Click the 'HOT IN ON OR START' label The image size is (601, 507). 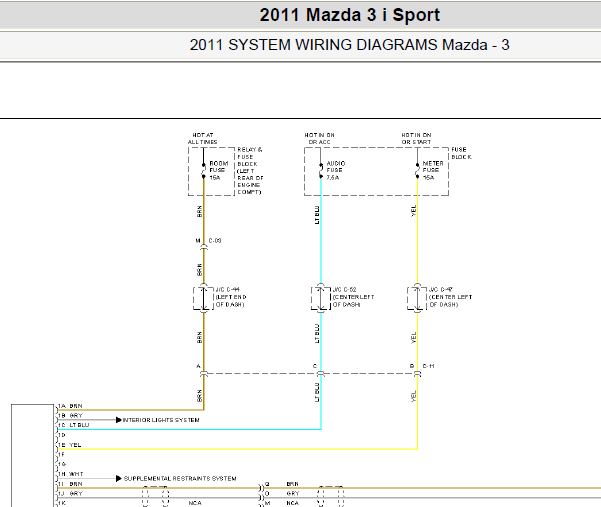[x=416, y=138]
